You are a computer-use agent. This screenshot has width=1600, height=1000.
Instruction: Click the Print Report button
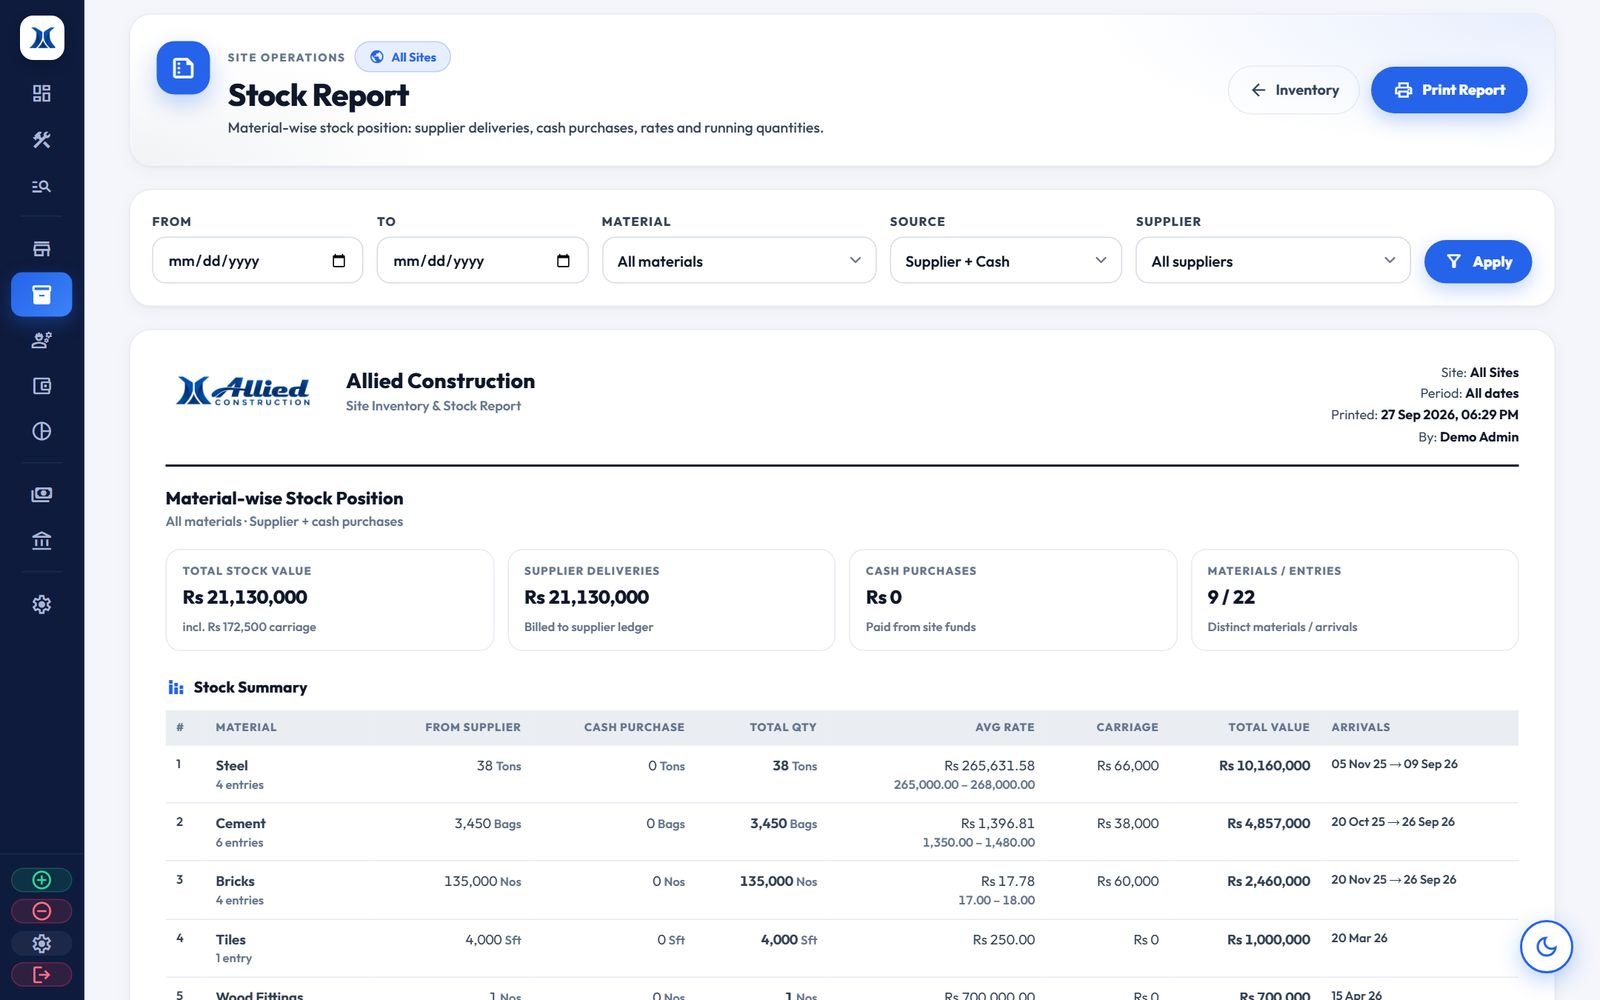1449,90
